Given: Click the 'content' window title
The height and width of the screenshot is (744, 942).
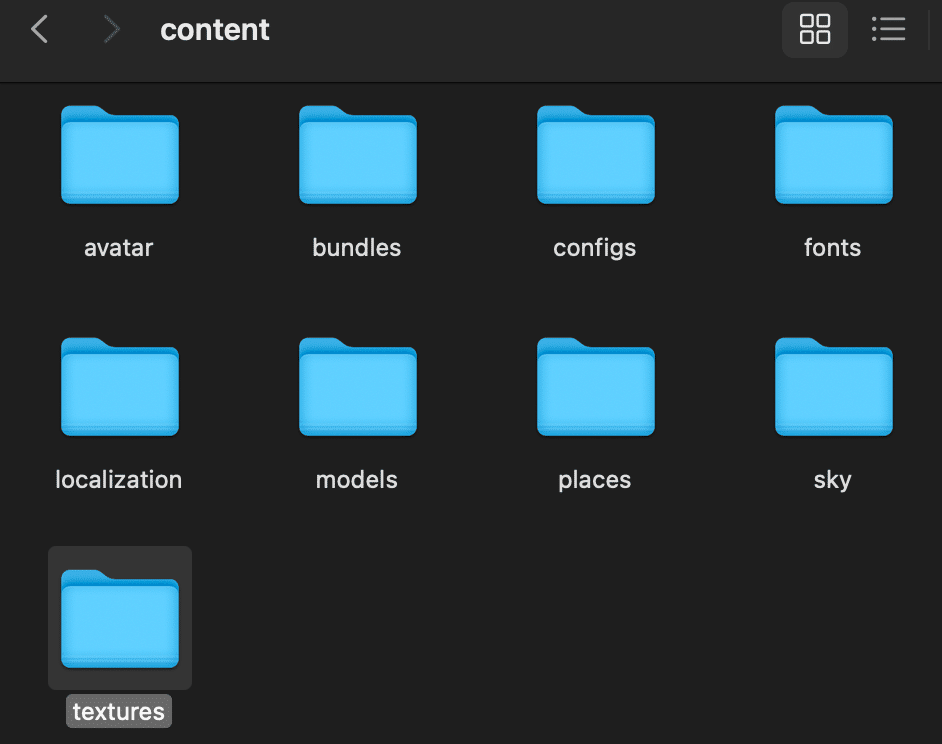Looking at the screenshot, I should point(215,30).
